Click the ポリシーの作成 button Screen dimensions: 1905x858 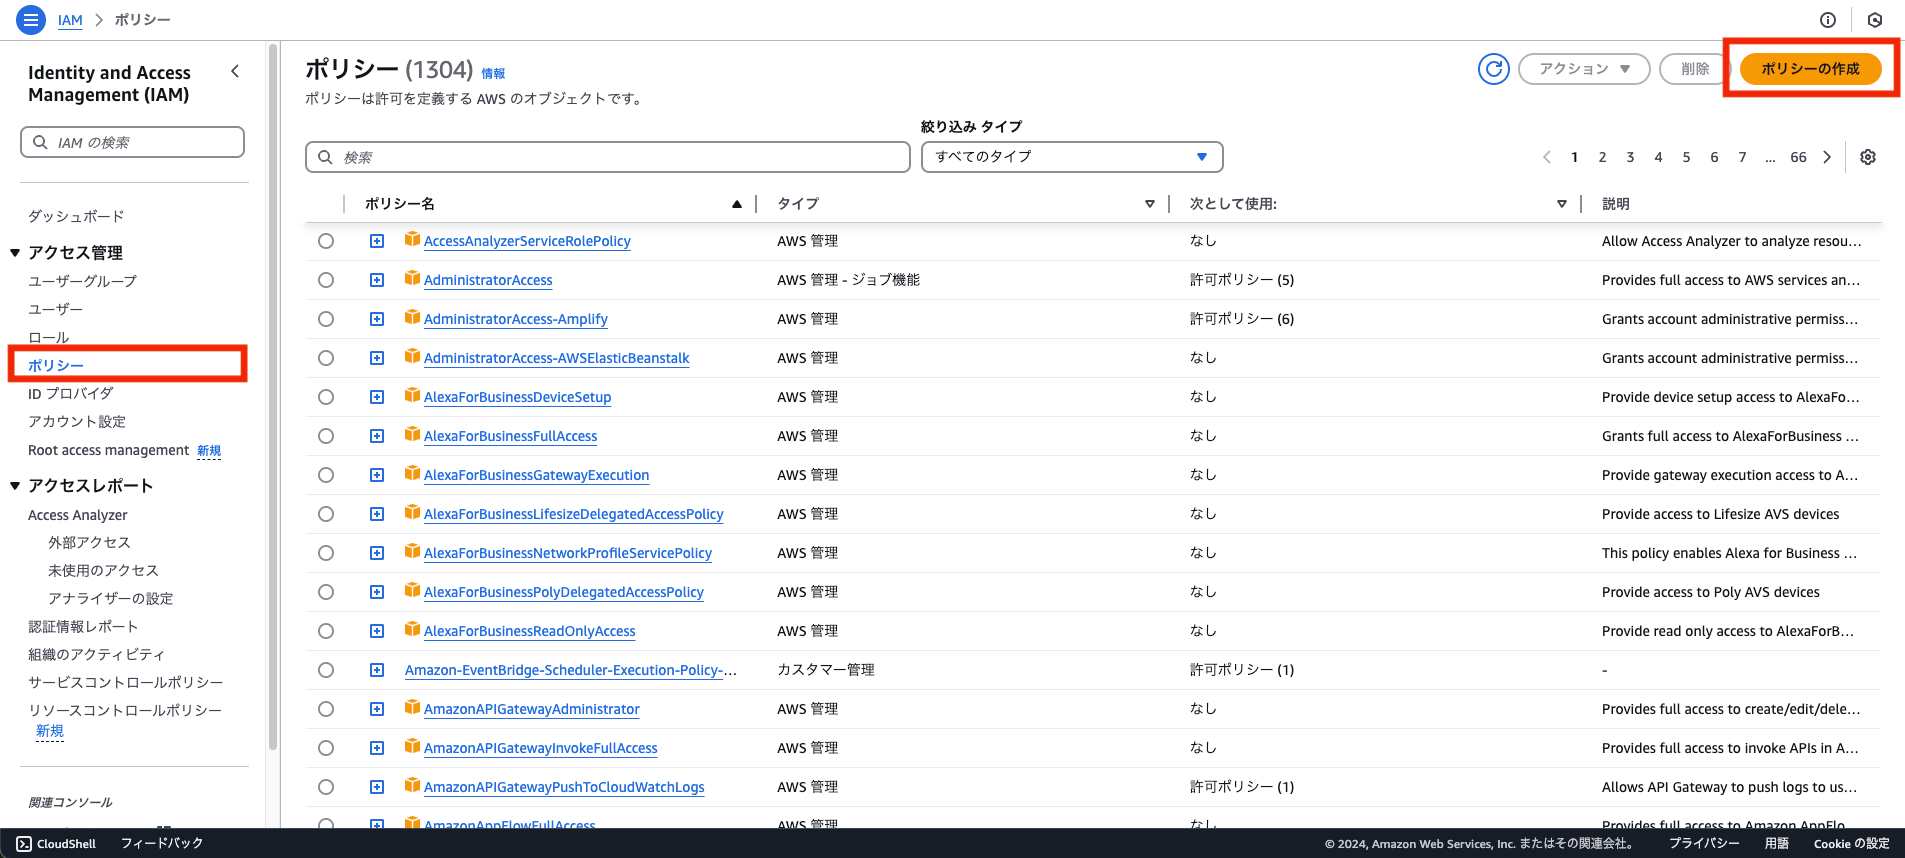point(1809,69)
